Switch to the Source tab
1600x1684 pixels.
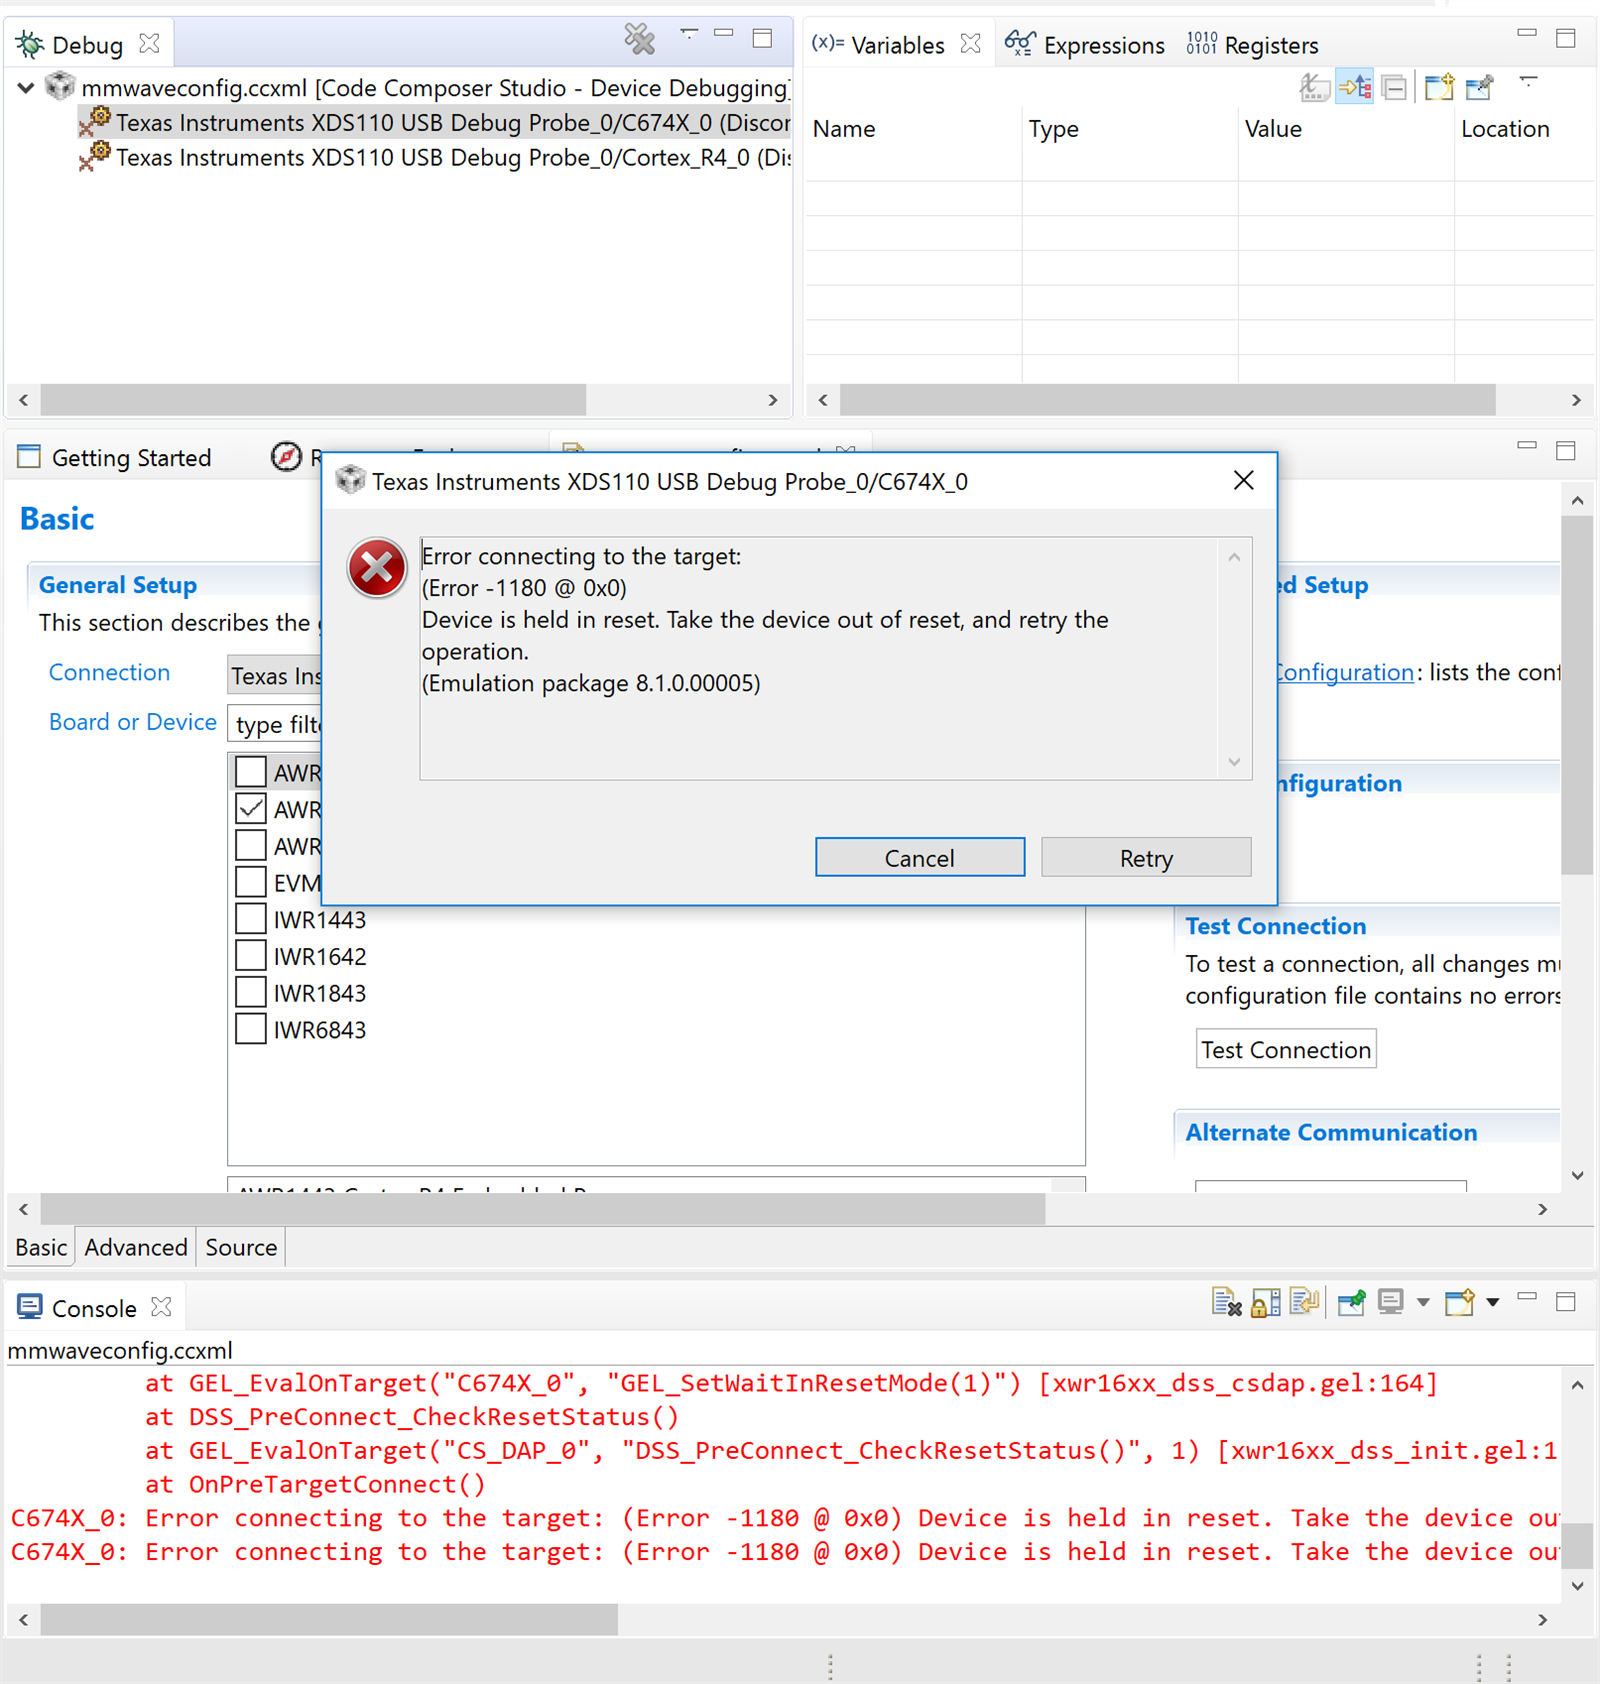point(241,1247)
